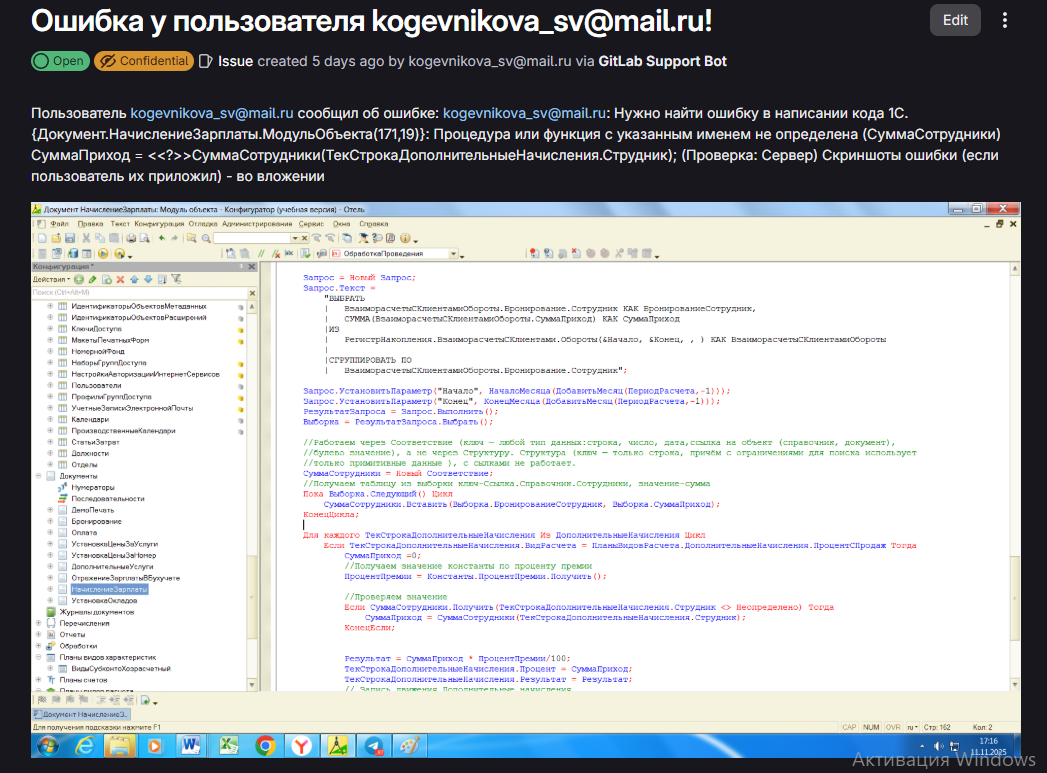Open the toolbar search field dropdown arrow
Image resolution: width=1047 pixels, height=773 pixels.
tap(295, 238)
